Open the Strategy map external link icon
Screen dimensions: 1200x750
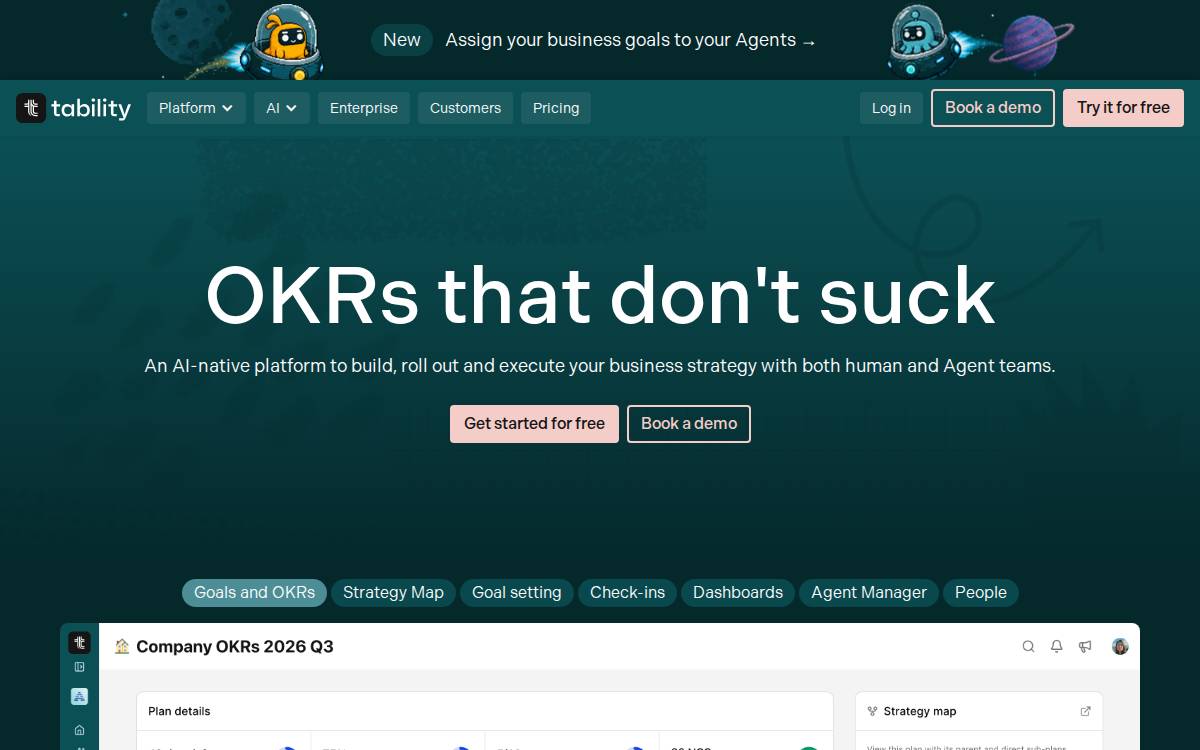(1085, 711)
